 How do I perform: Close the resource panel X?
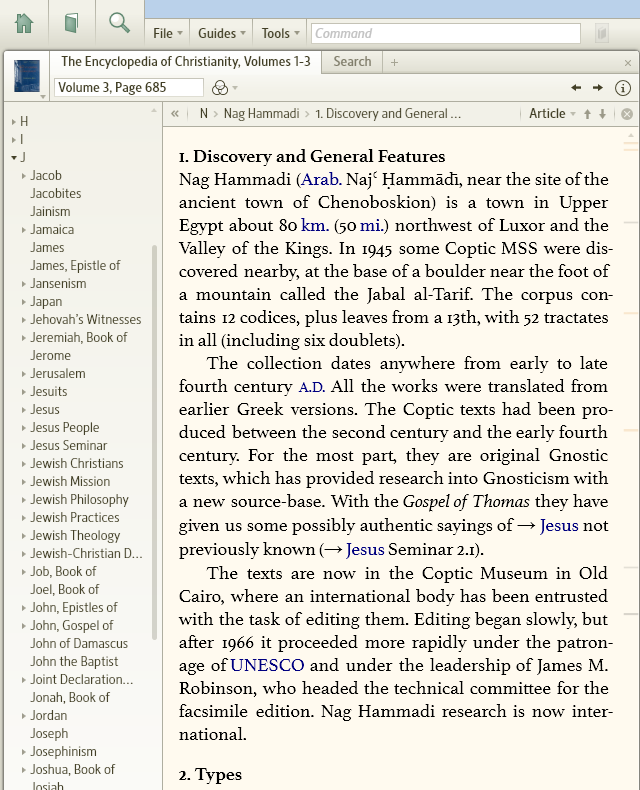(x=628, y=63)
